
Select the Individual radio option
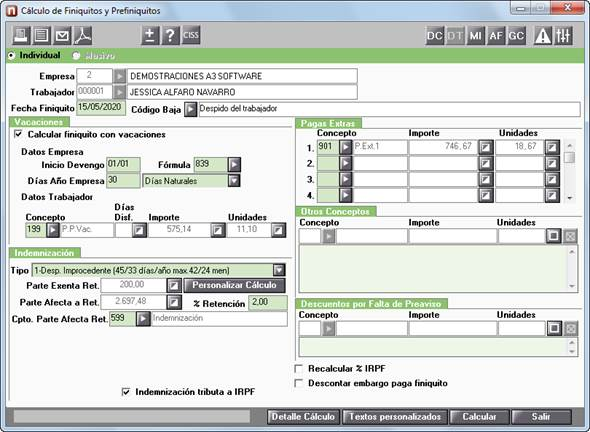tap(11, 56)
